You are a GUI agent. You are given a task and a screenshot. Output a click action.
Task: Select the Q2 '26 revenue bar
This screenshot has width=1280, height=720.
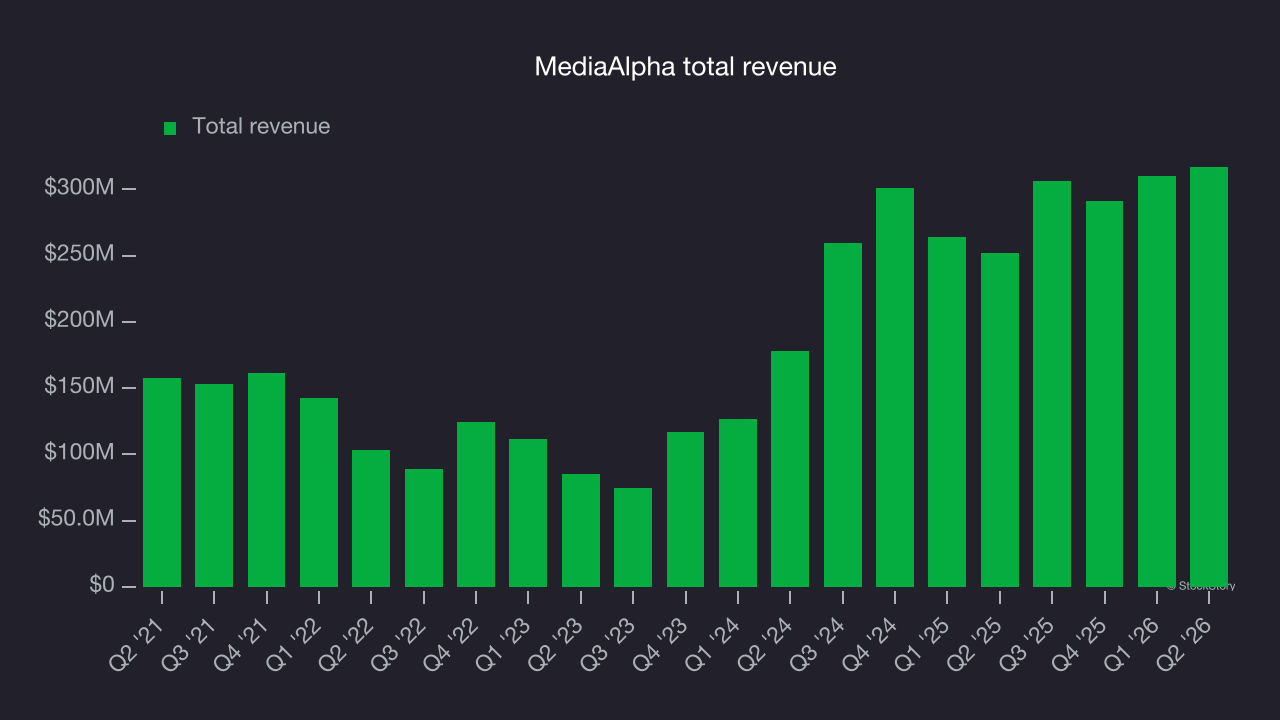(1209, 377)
